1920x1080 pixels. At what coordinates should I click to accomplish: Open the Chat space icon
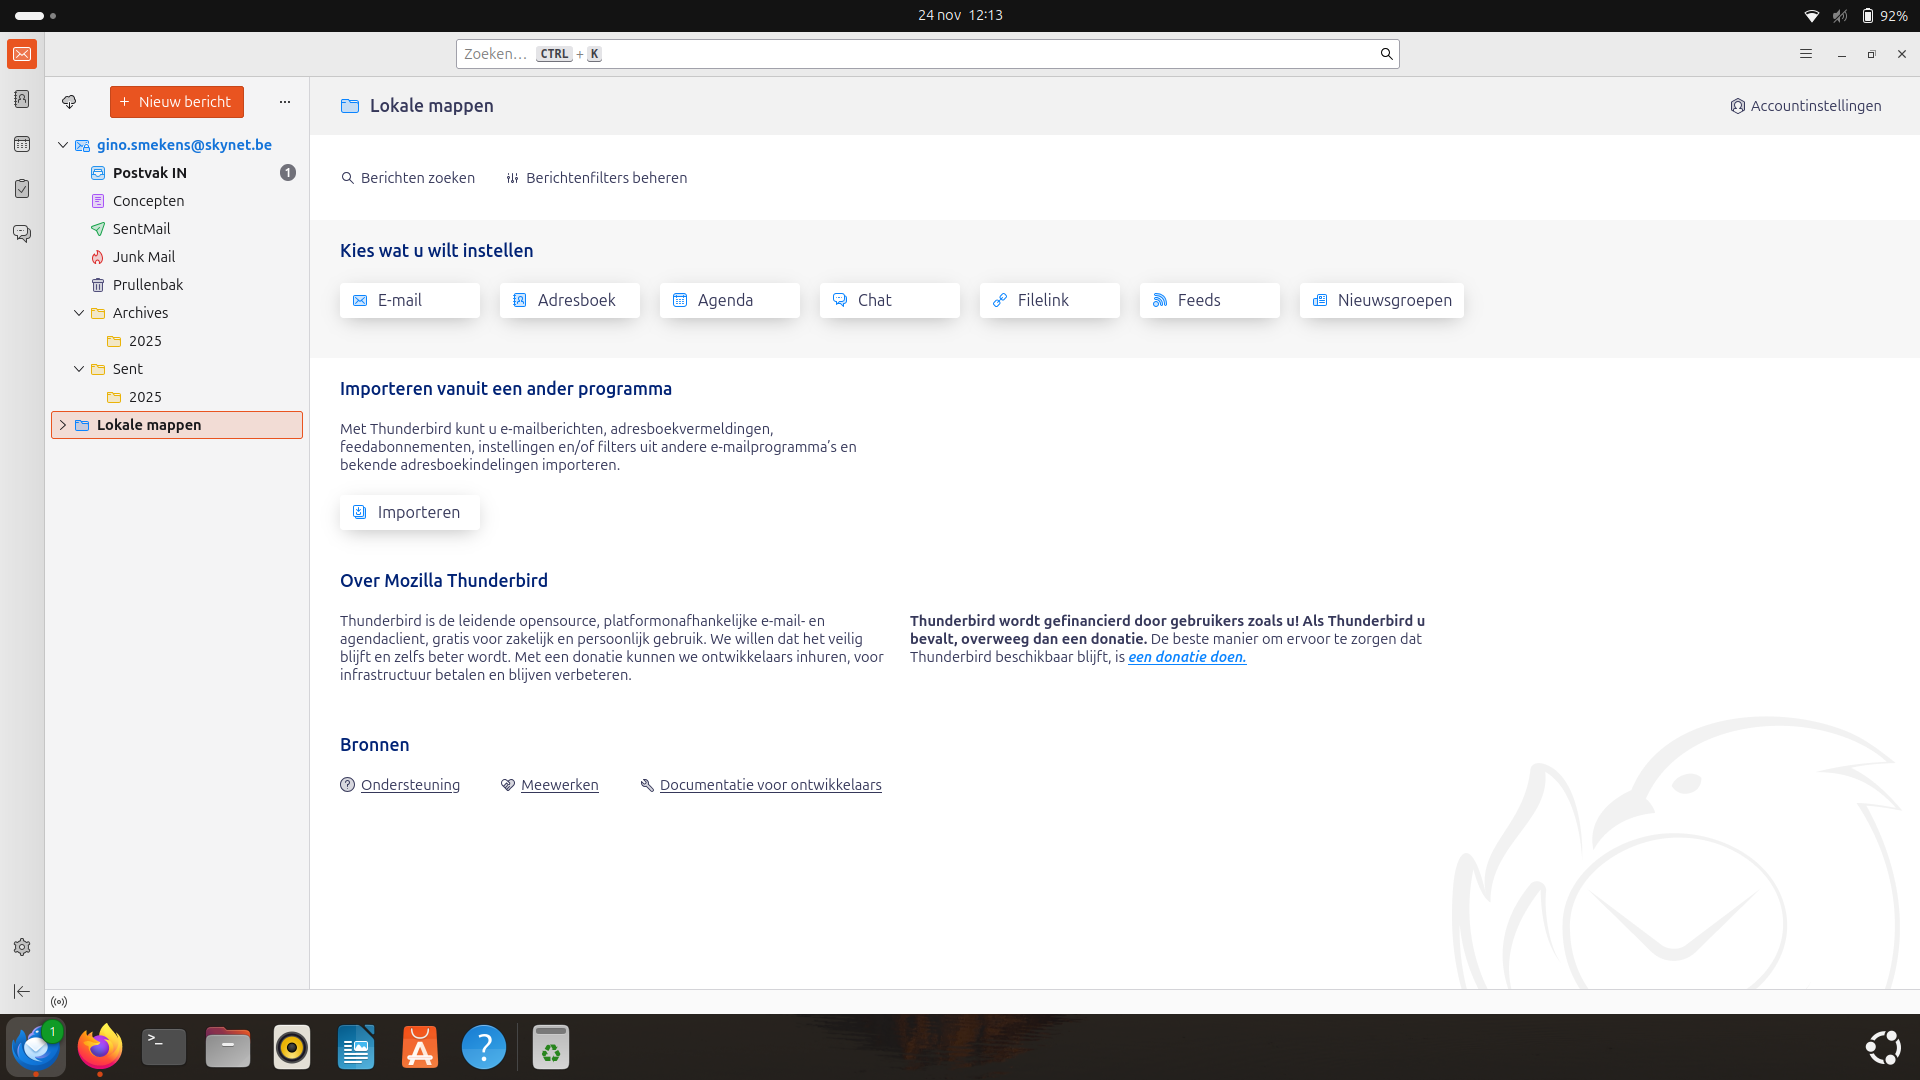[22, 233]
